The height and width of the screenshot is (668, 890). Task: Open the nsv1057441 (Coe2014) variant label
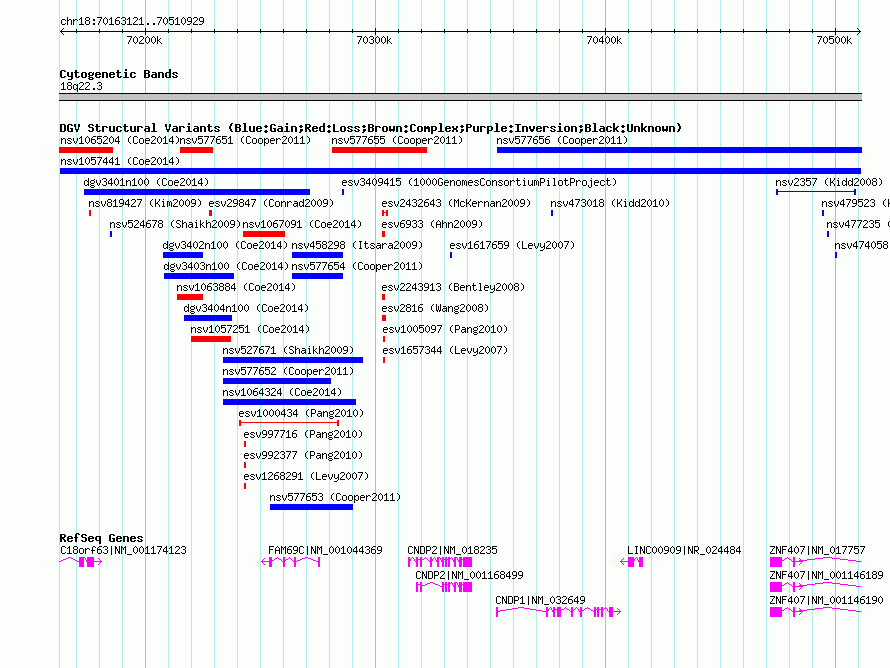(120, 161)
